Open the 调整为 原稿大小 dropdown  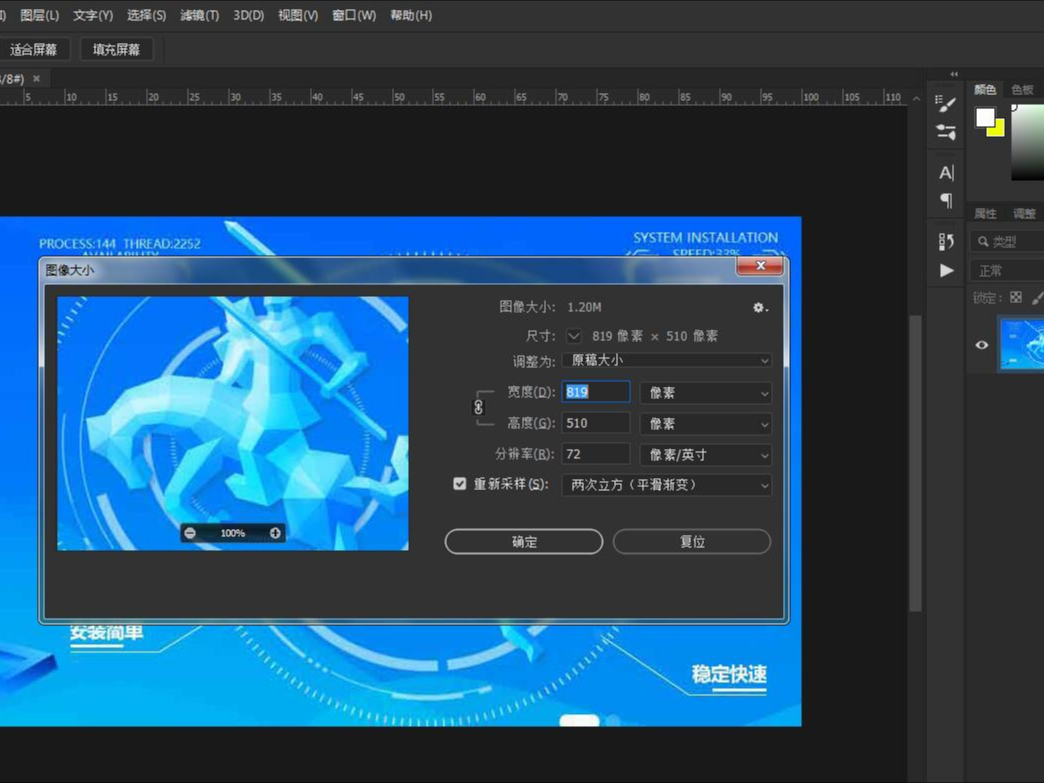click(x=665, y=361)
